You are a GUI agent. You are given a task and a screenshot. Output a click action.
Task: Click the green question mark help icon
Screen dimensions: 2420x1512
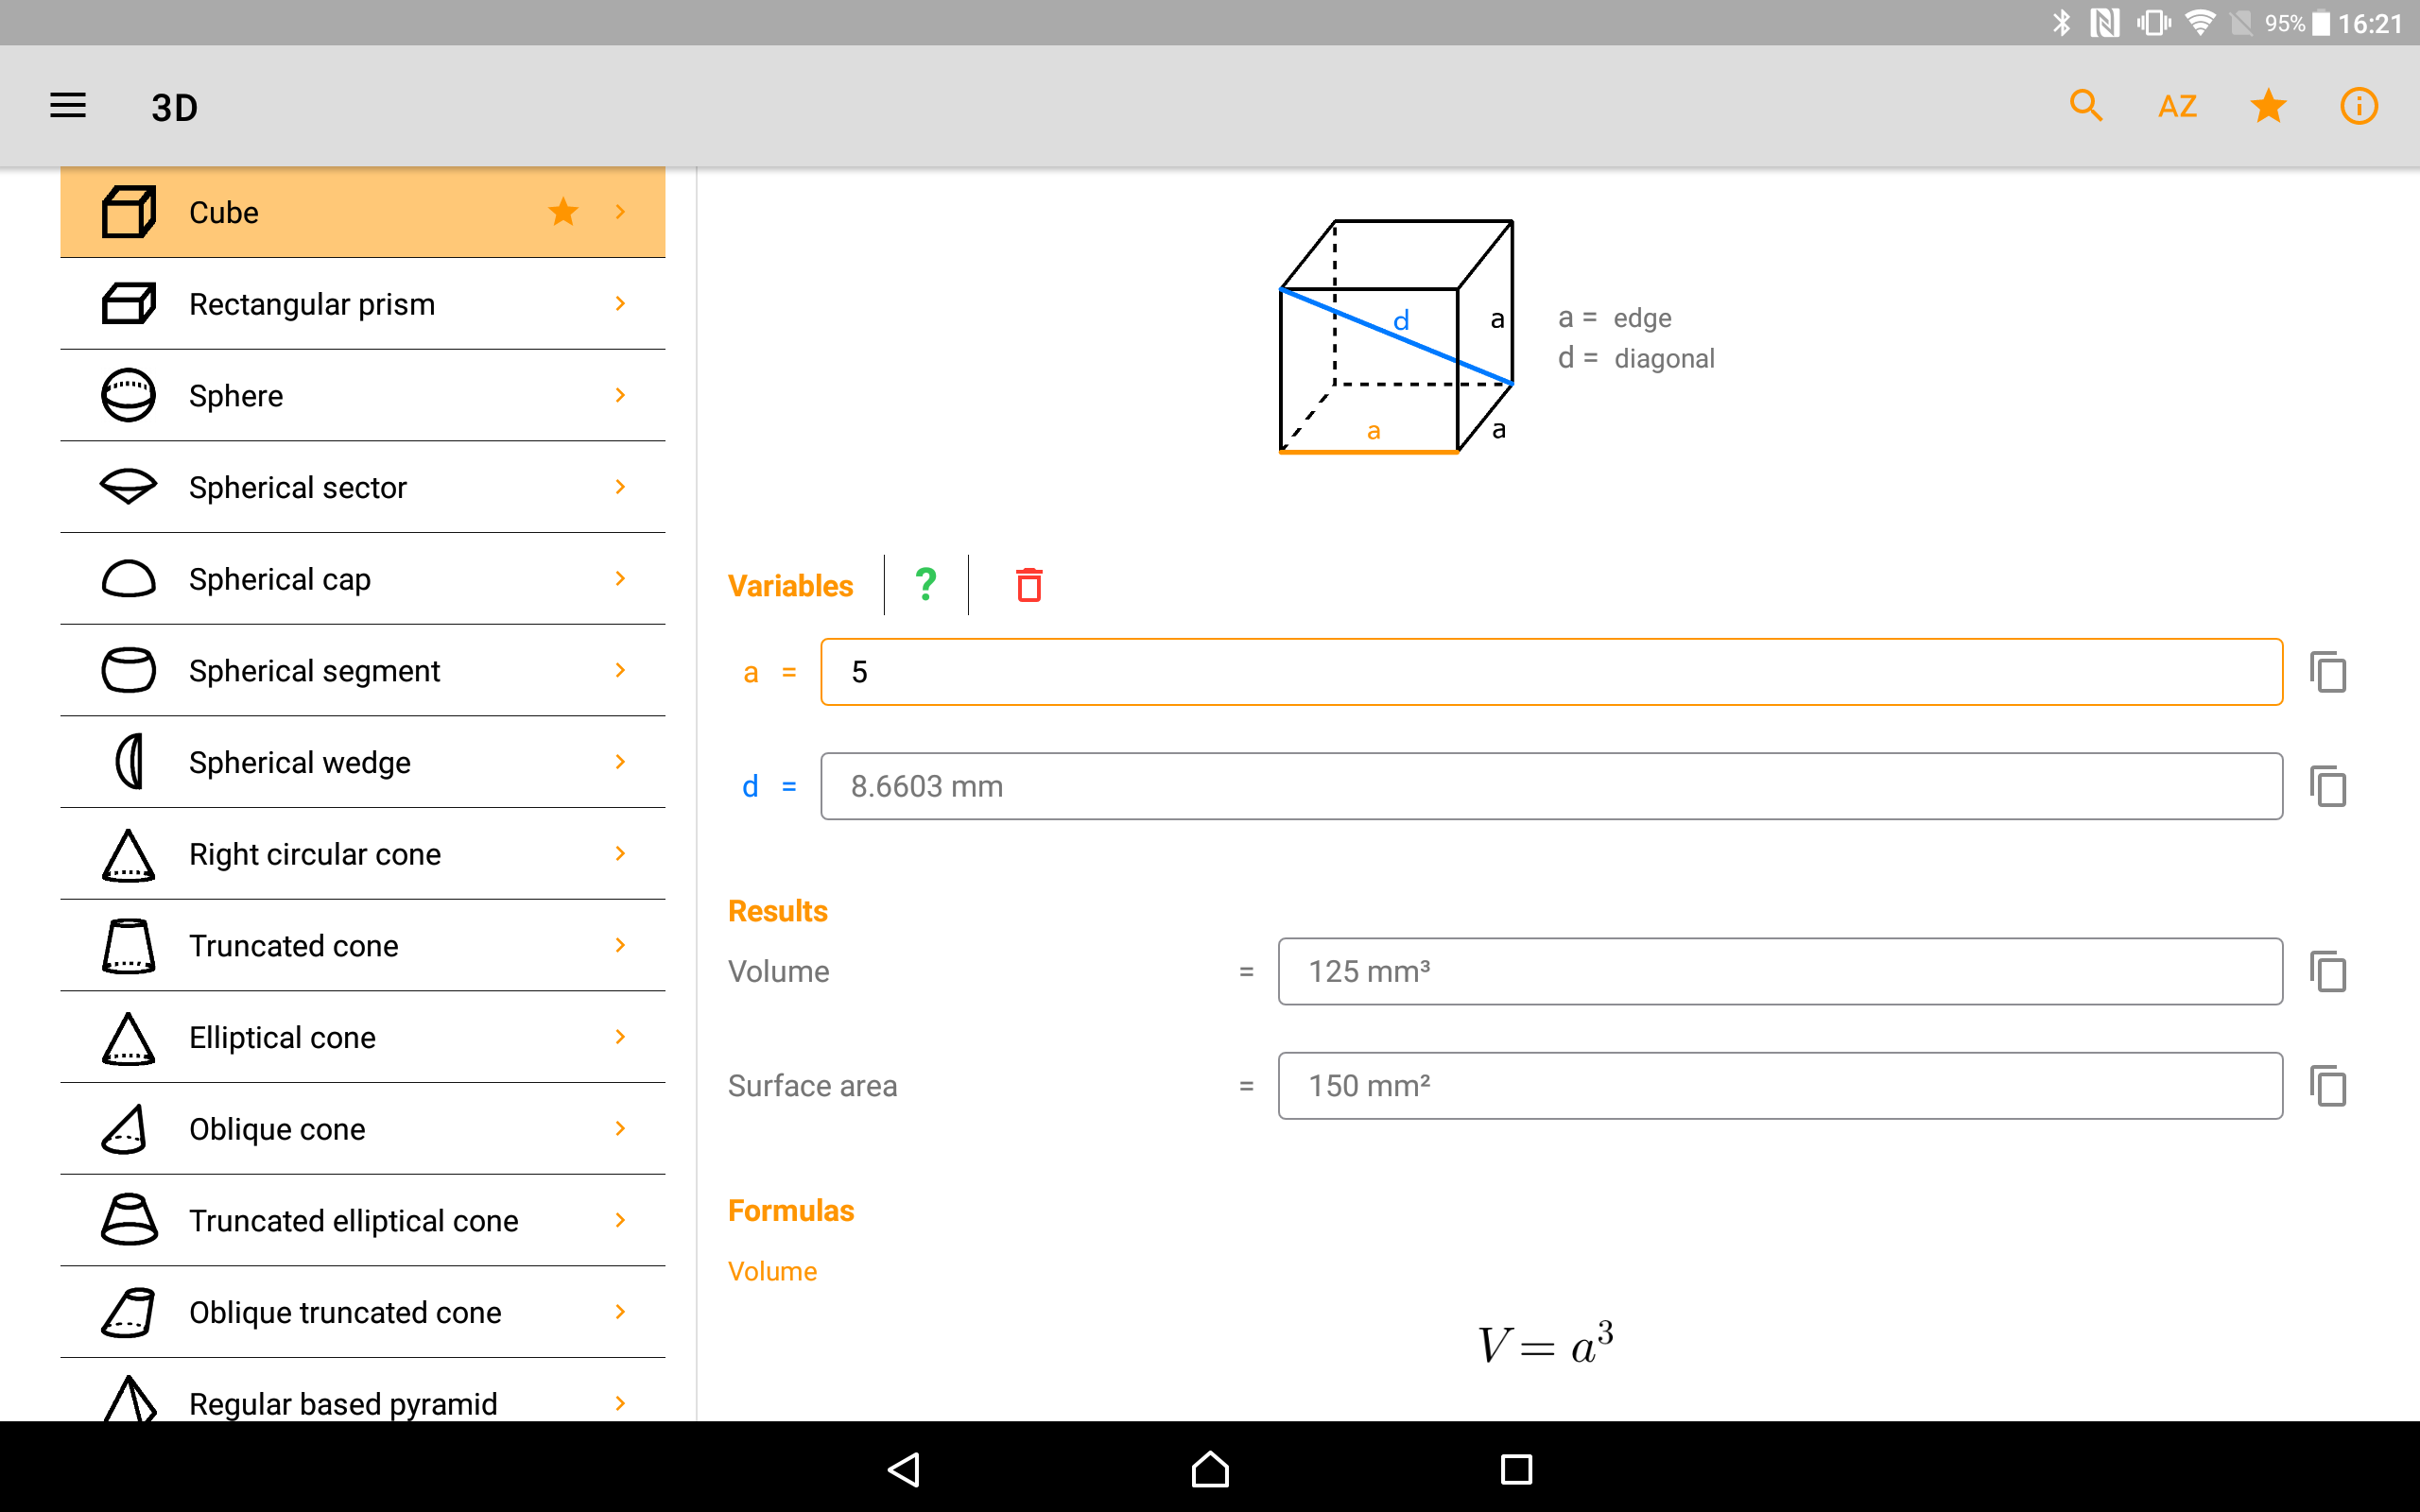926,585
